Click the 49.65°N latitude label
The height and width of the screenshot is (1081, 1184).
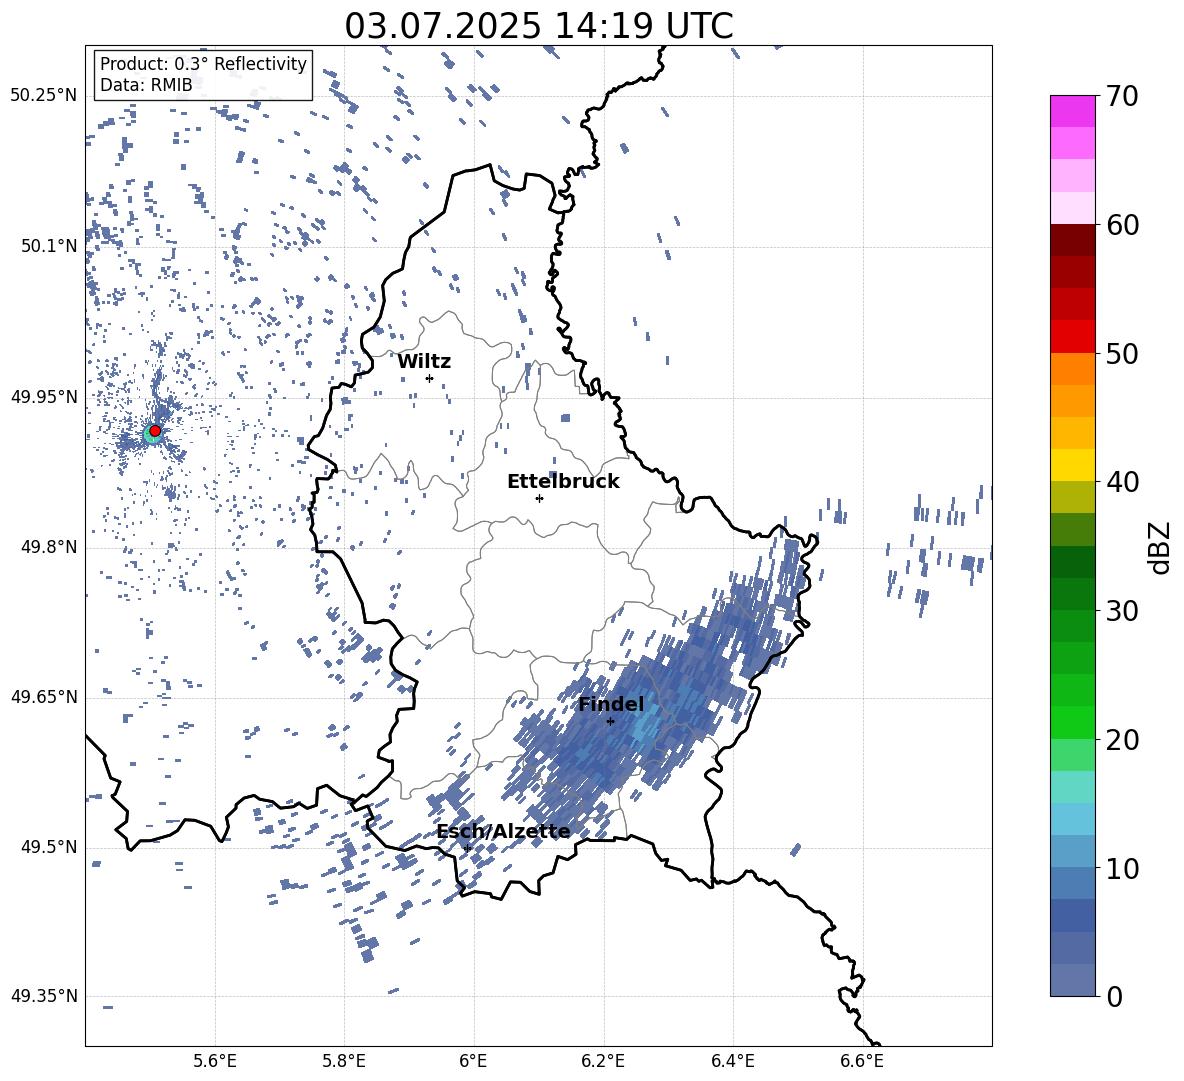[44, 697]
